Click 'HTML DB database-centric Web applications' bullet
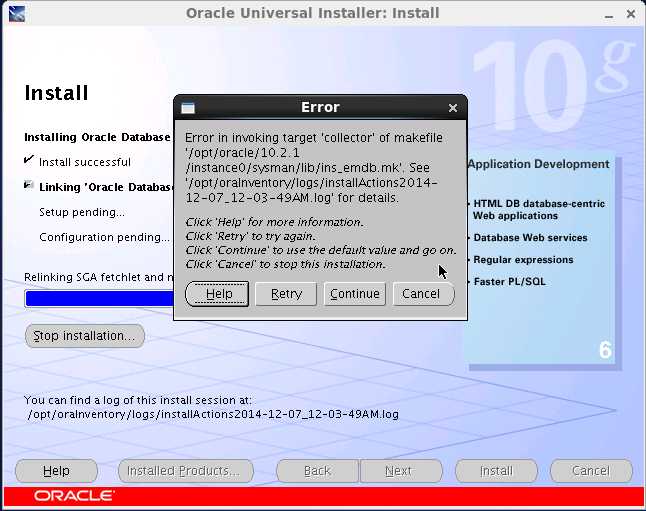This screenshot has height=511, width=646. click(539, 210)
